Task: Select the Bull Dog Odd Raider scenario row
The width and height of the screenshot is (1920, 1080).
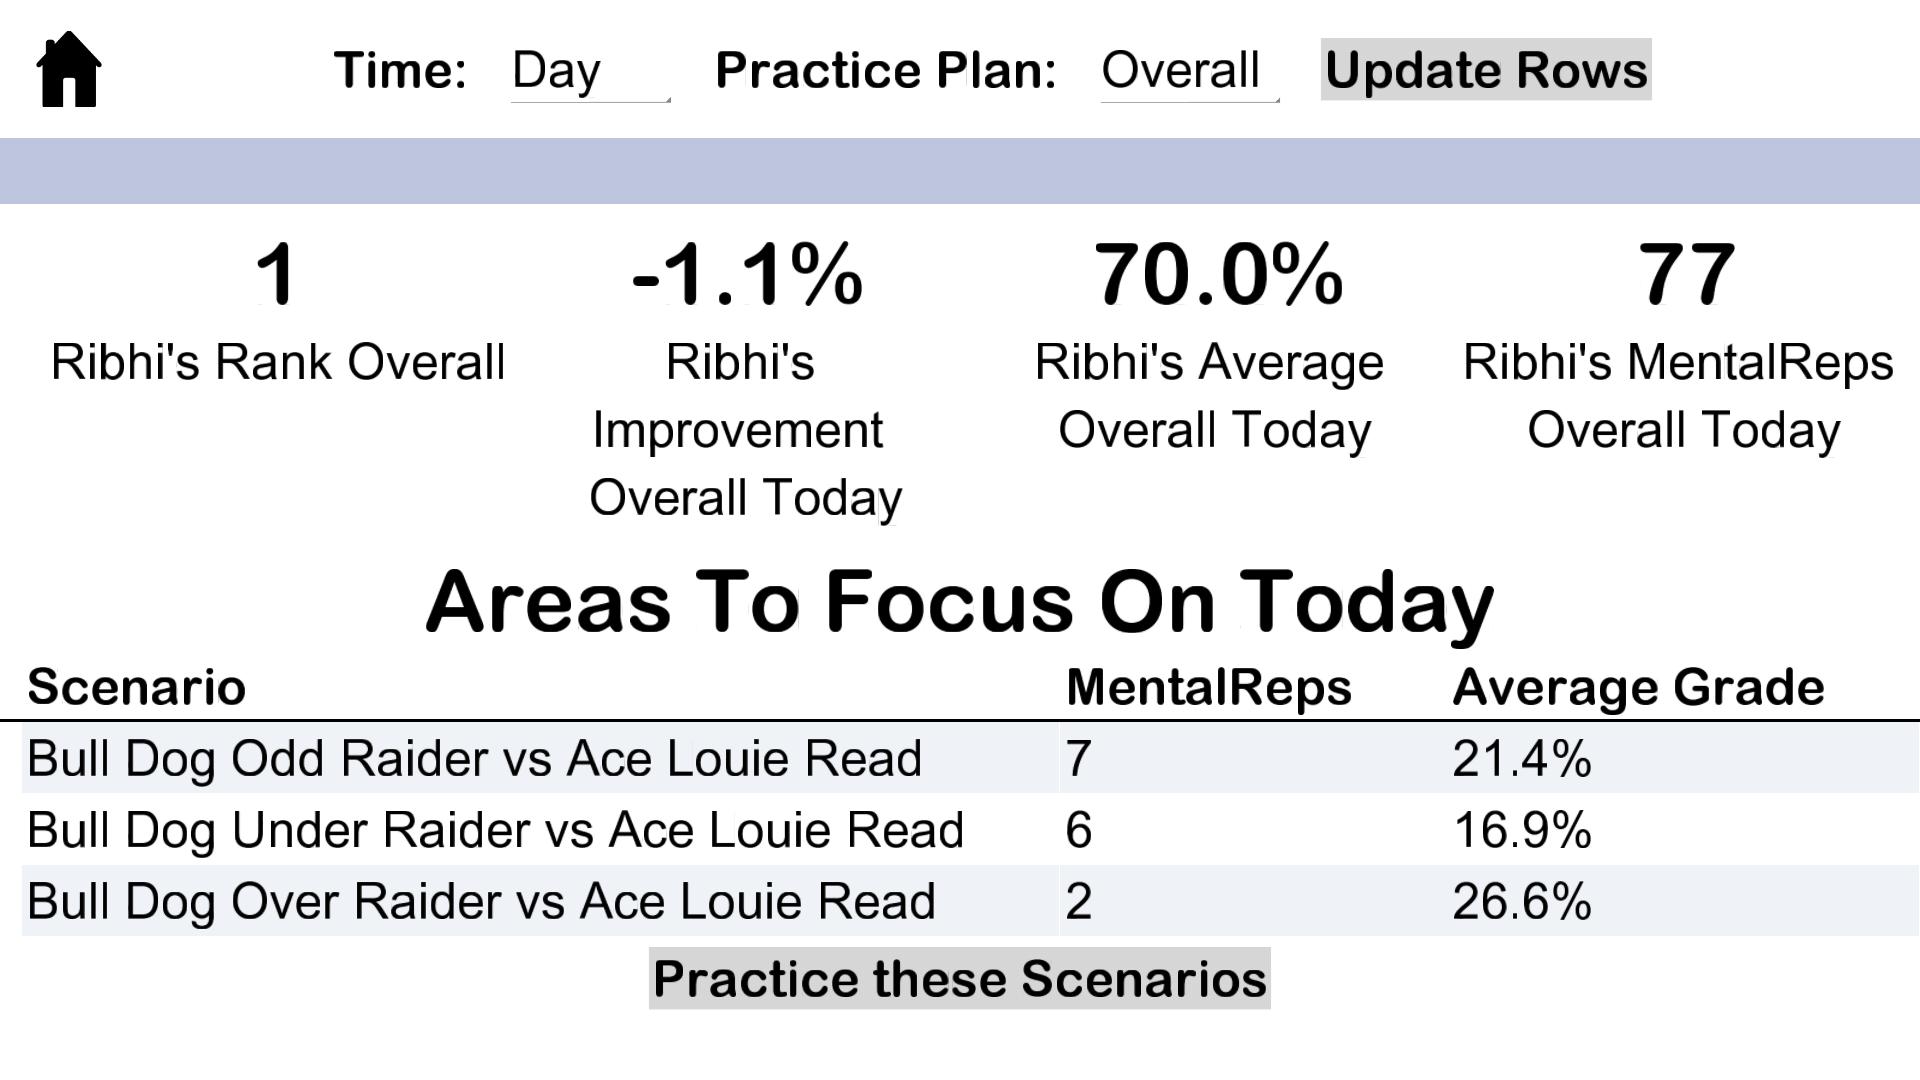Action: [x=474, y=758]
